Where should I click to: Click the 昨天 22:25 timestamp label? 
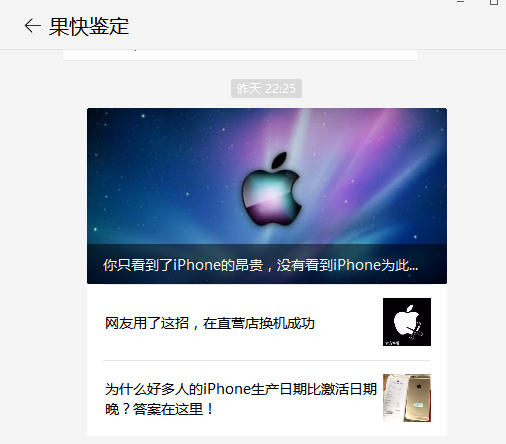pyautogui.click(x=266, y=89)
